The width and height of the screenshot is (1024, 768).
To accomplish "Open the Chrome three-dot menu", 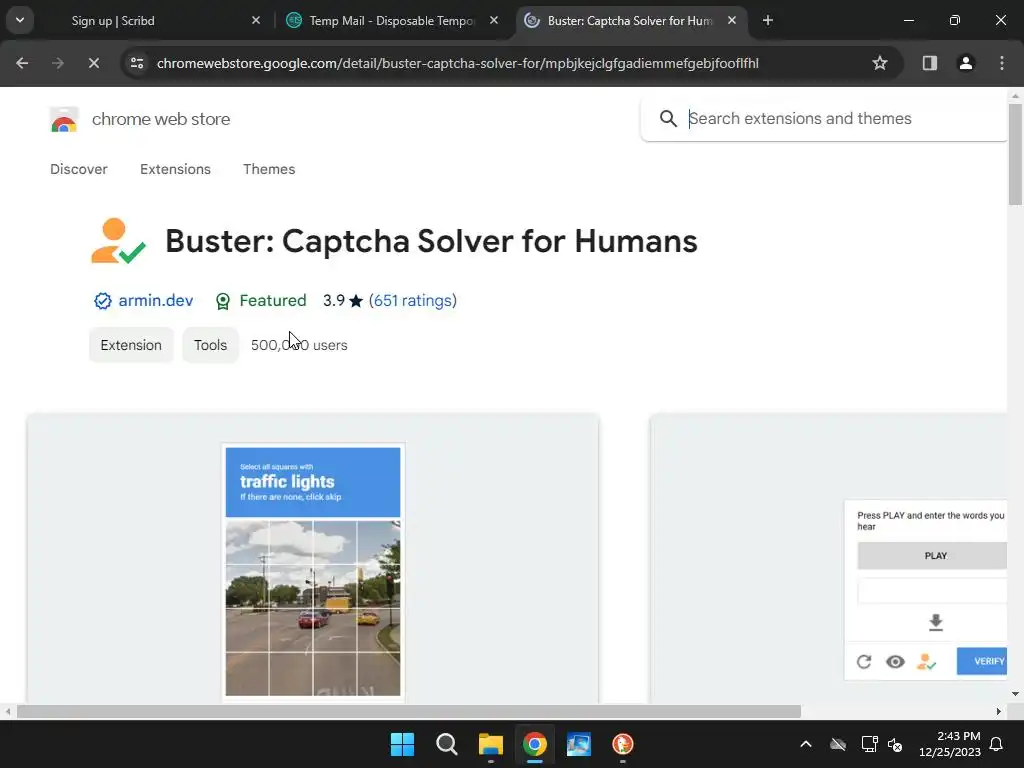I will 1002,63.
